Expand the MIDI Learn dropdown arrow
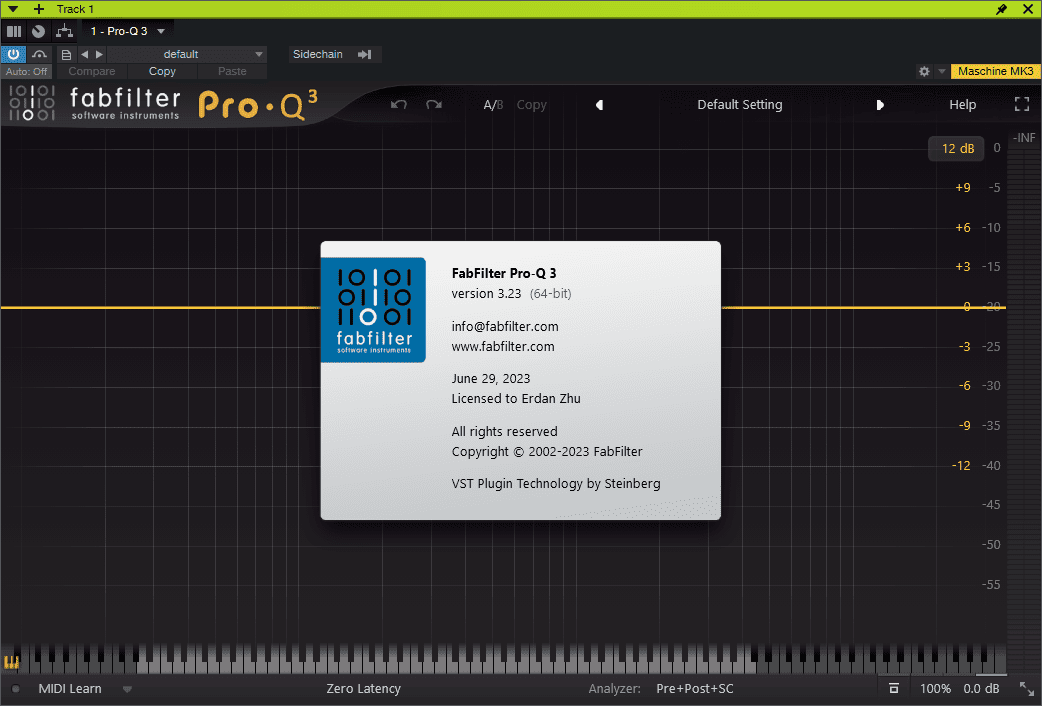Screen dimensions: 1042x706 (x=126, y=689)
